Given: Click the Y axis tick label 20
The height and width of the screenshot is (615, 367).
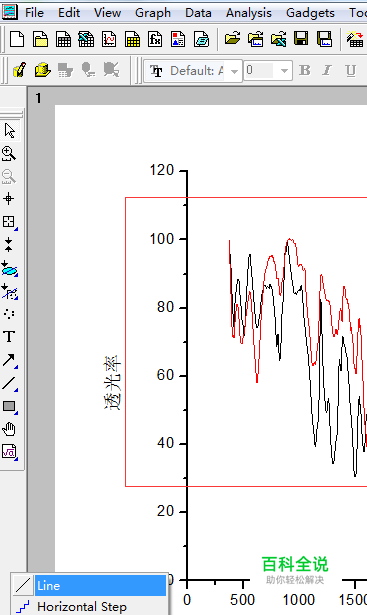Looking at the screenshot, I should 165,511.
